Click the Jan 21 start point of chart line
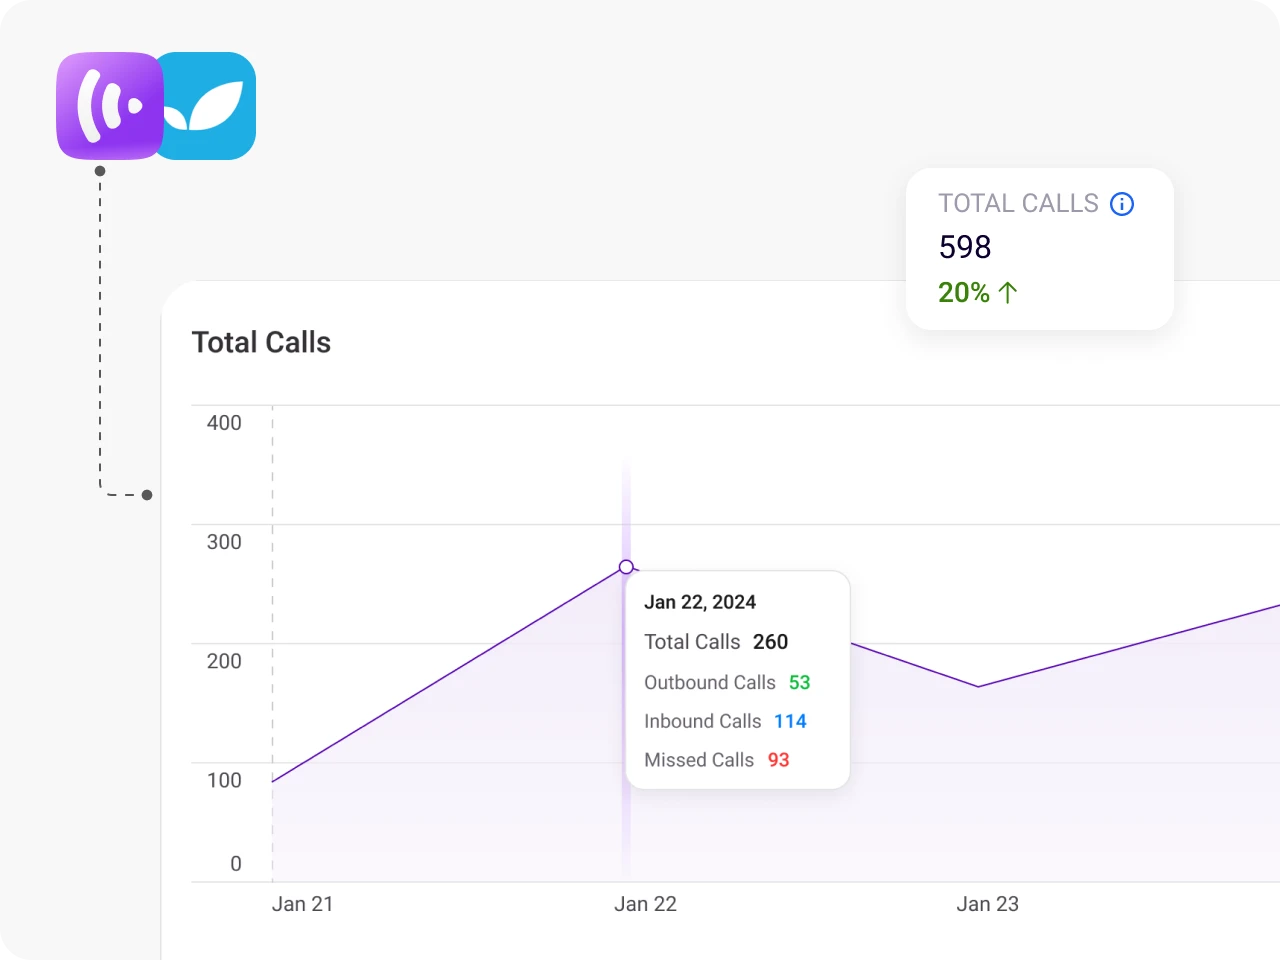Screen dimensions: 1280x960 [272, 782]
